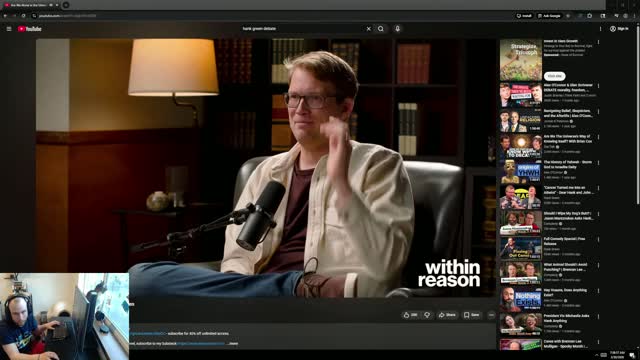
Task: Clear the search box with the X
Action: [x=369, y=29]
